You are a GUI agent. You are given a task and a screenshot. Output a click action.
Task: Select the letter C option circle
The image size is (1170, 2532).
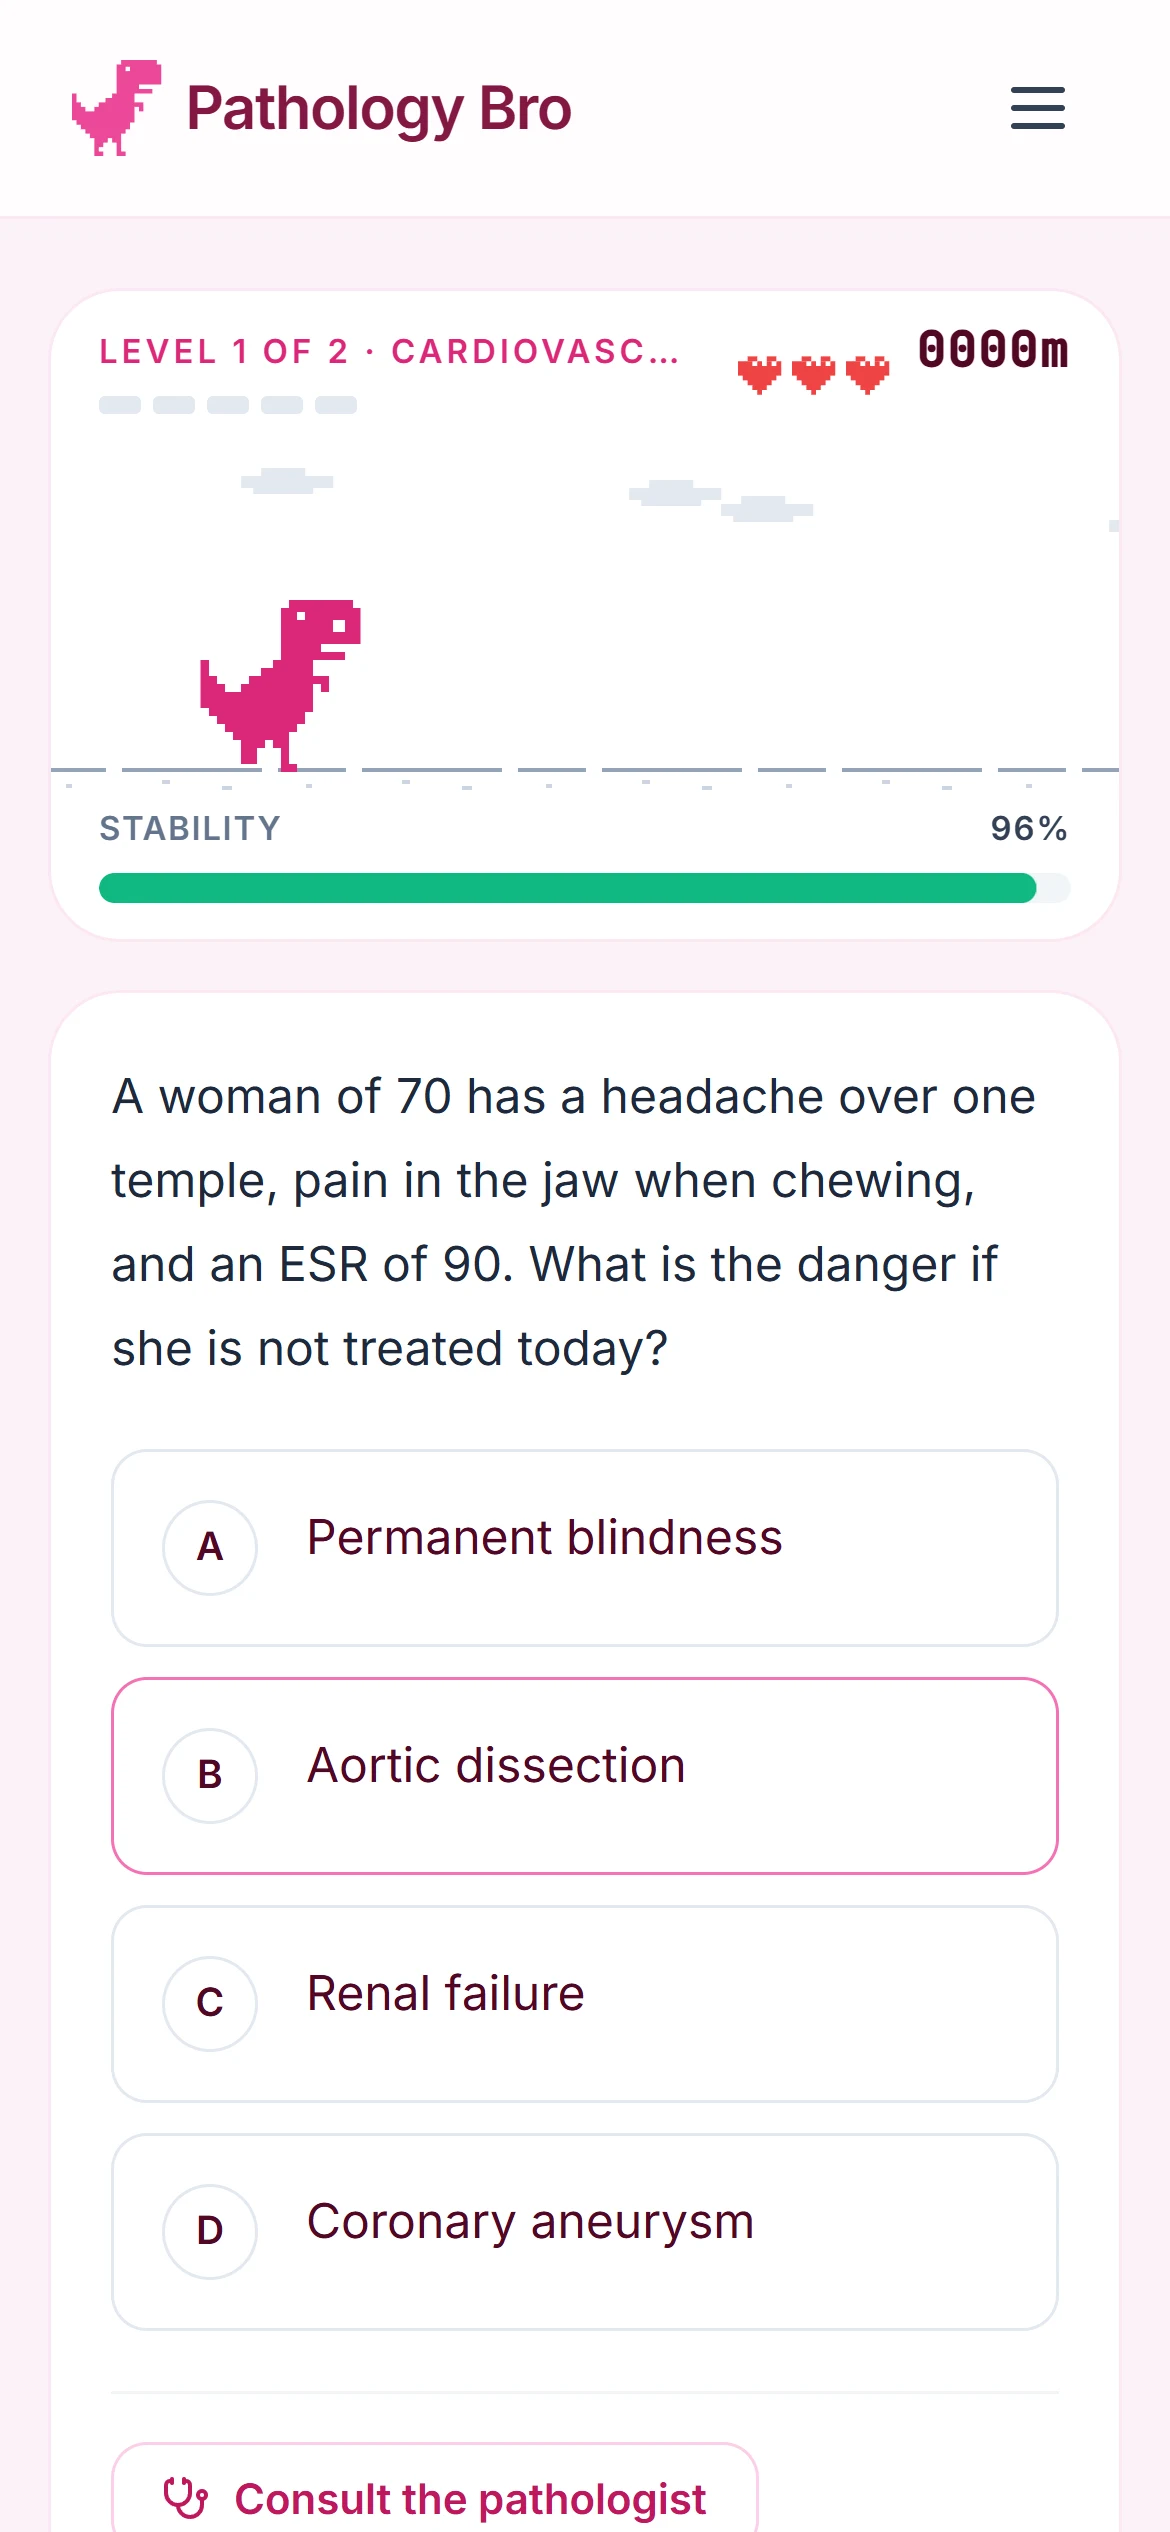(x=210, y=2003)
